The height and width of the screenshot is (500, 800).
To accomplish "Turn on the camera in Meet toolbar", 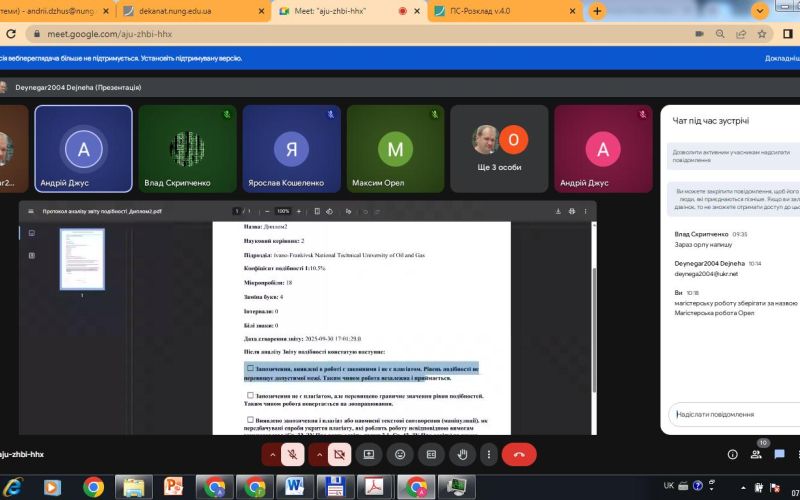I will pos(339,454).
